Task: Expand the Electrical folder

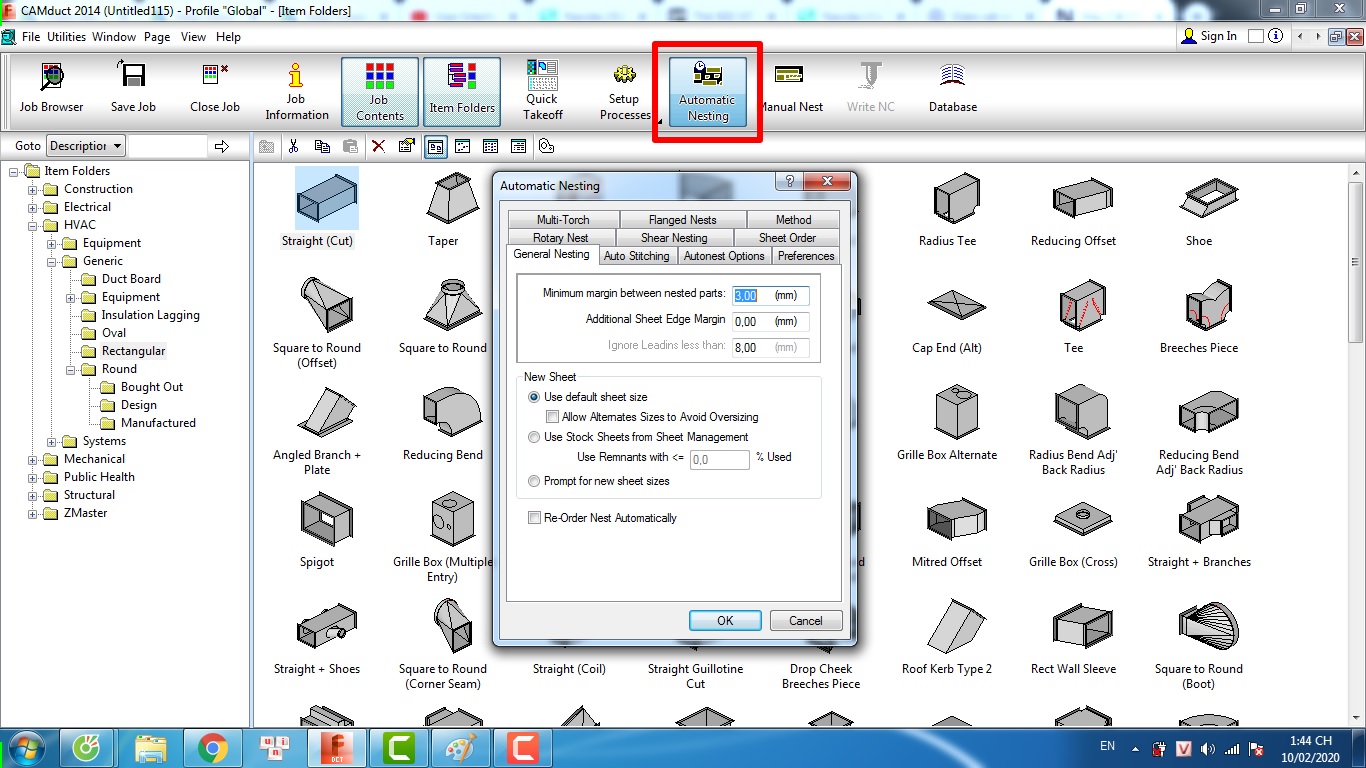Action: coord(33,207)
